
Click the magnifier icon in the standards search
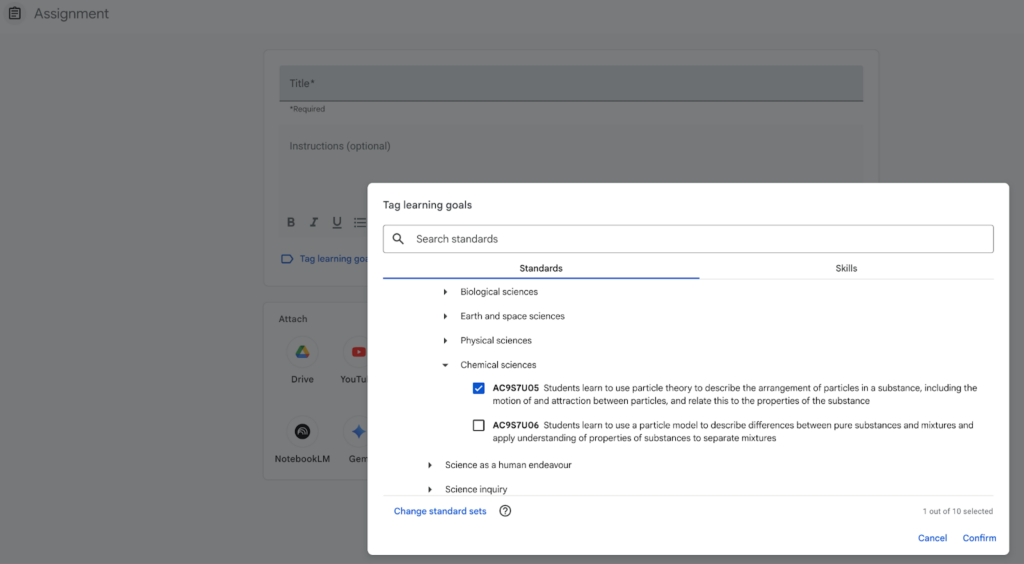(398, 239)
